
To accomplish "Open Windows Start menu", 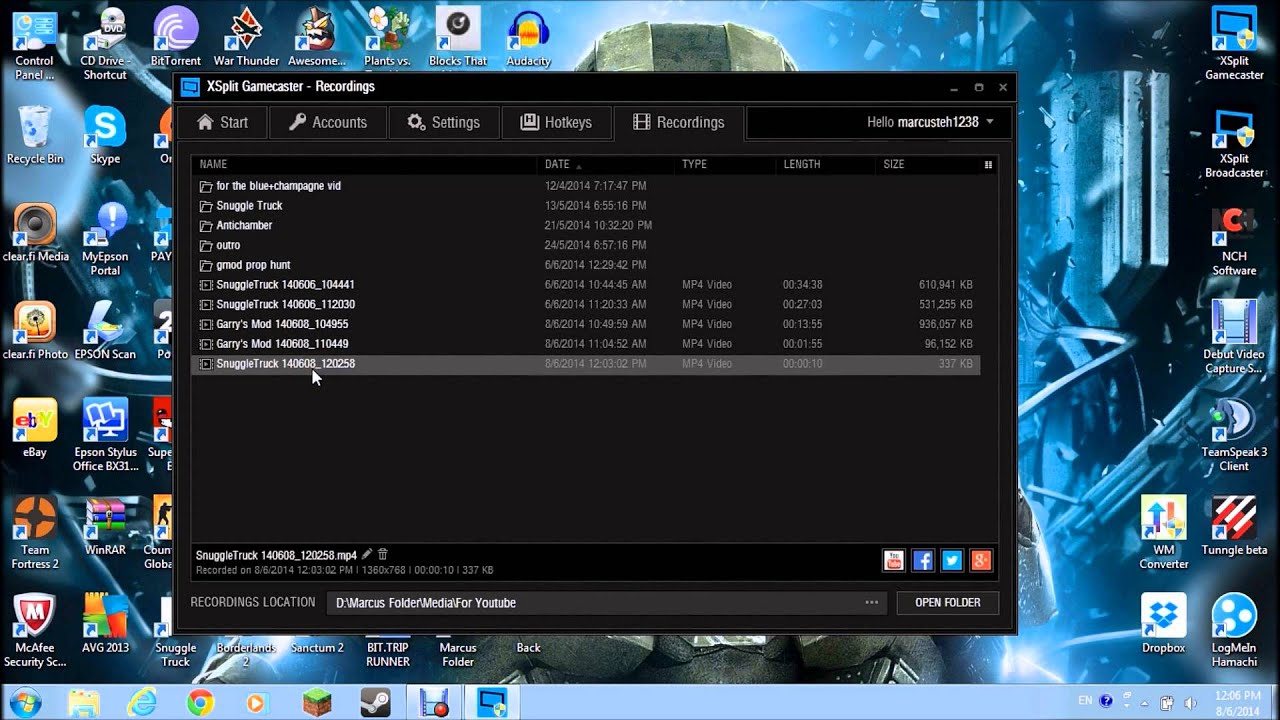I will coord(25,701).
